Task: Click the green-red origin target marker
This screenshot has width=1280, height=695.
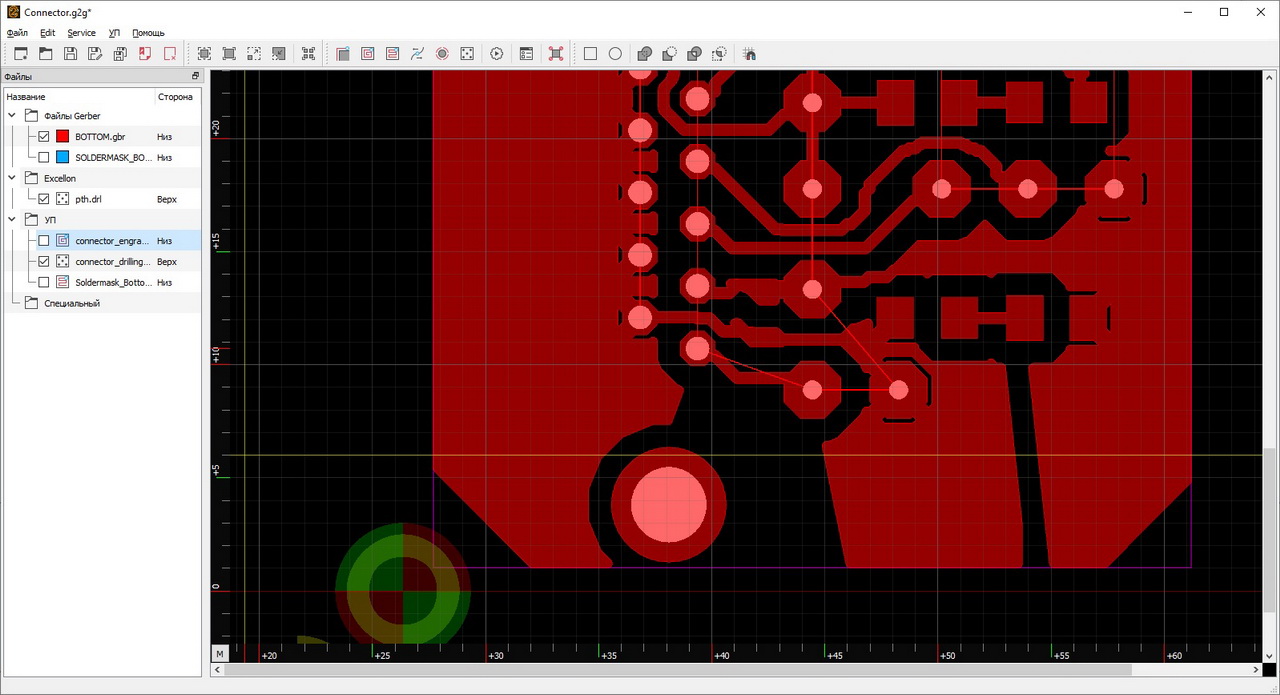Action: click(x=402, y=592)
